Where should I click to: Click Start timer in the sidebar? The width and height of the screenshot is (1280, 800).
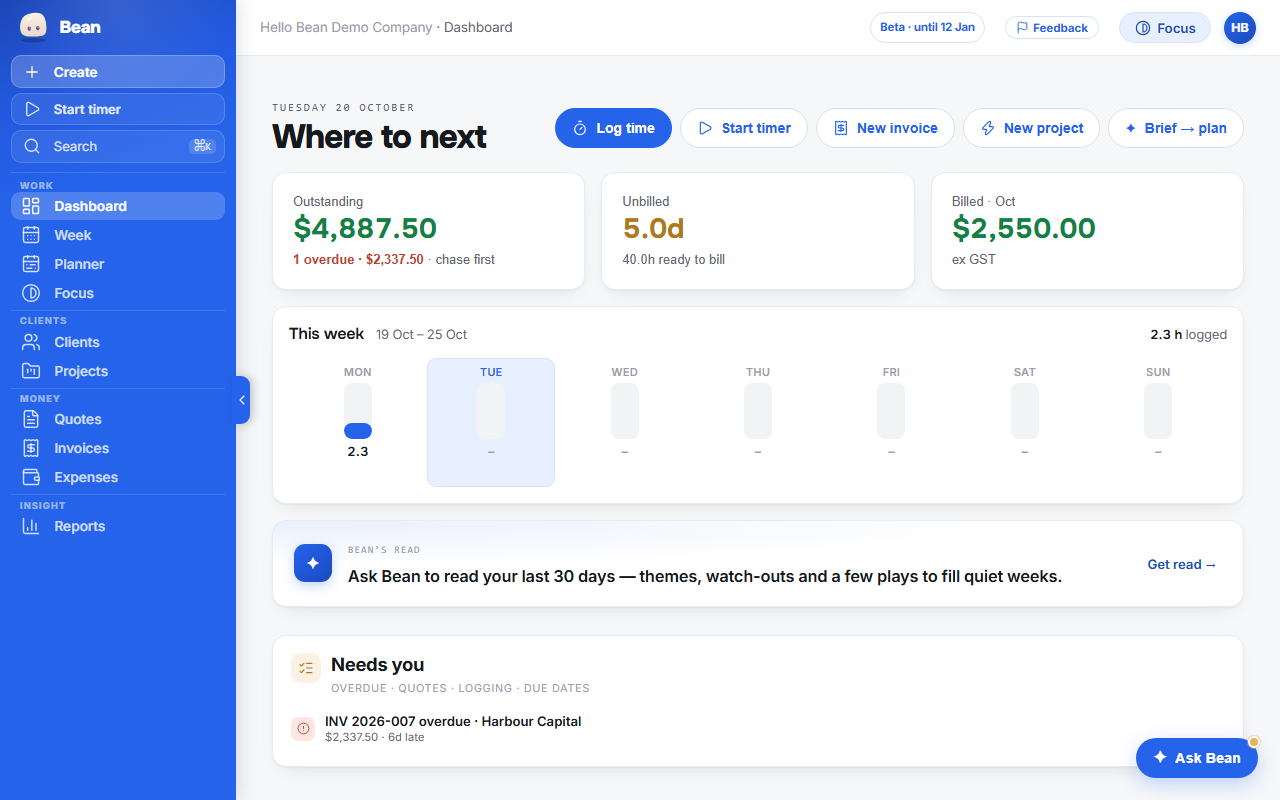tap(118, 109)
